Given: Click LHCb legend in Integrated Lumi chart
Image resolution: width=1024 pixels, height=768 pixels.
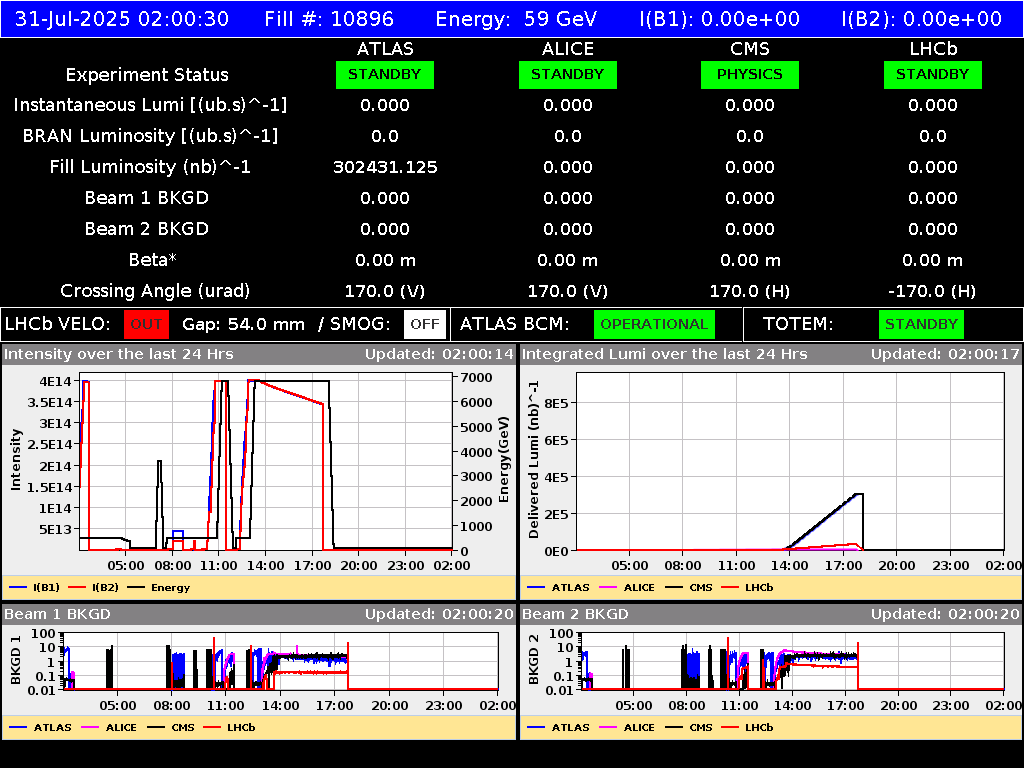Looking at the screenshot, I should point(747,587).
